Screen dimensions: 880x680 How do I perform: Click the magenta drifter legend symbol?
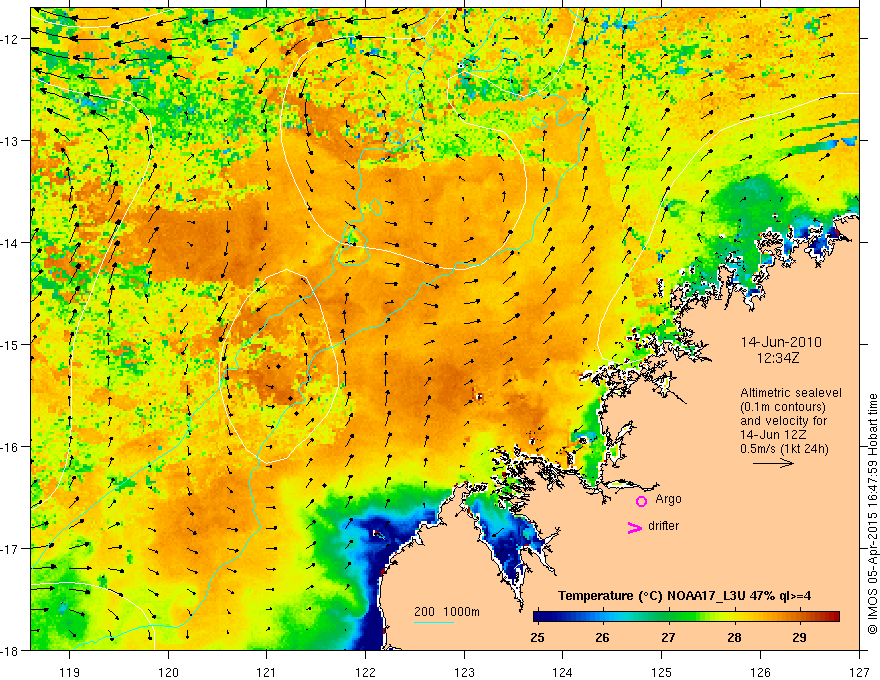click(635, 527)
